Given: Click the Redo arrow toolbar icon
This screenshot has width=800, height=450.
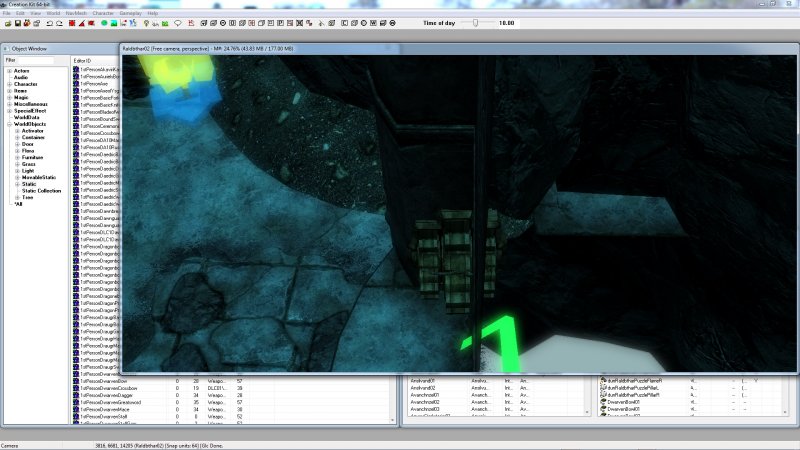Looking at the screenshot, I should [x=59, y=23].
